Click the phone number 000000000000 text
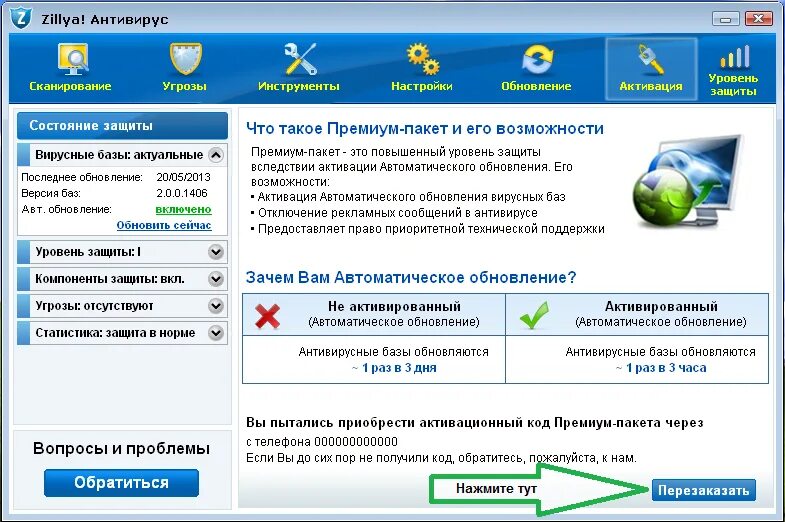Screen dimensions: 785x522 (356, 441)
